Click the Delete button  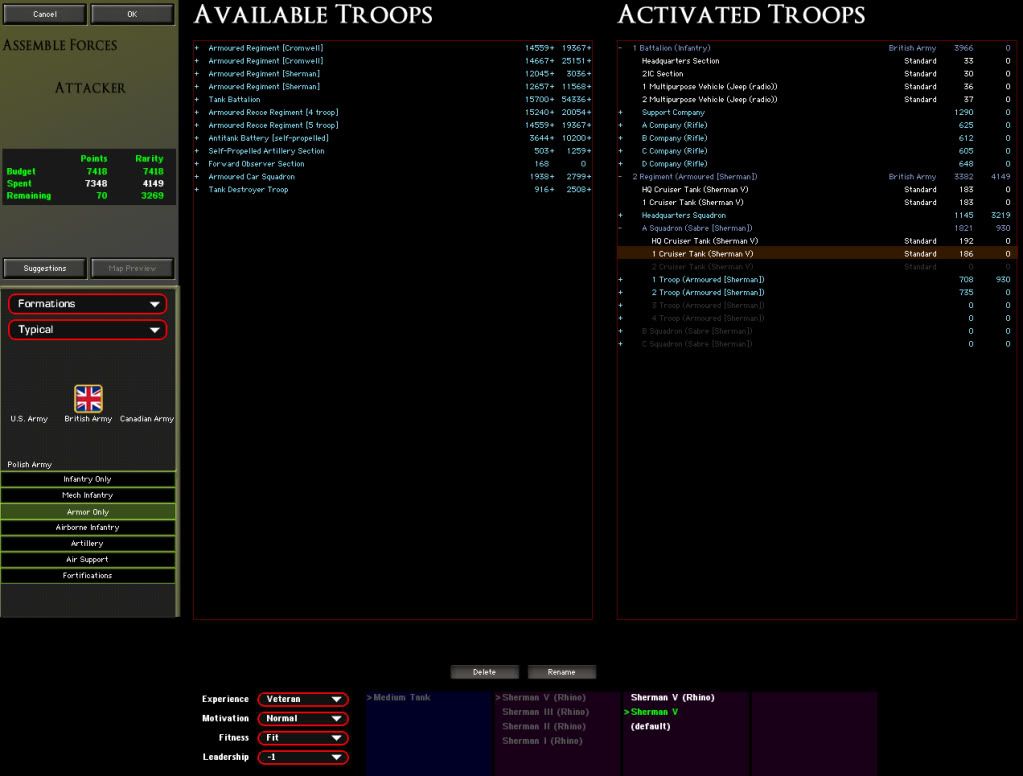click(x=485, y=672)
